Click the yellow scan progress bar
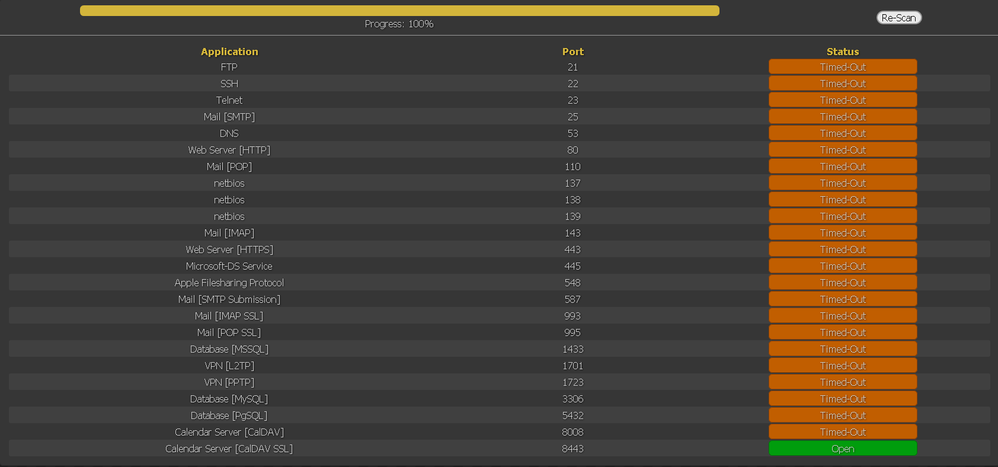Viewport: 998px width, 467px height. [400, 11]
